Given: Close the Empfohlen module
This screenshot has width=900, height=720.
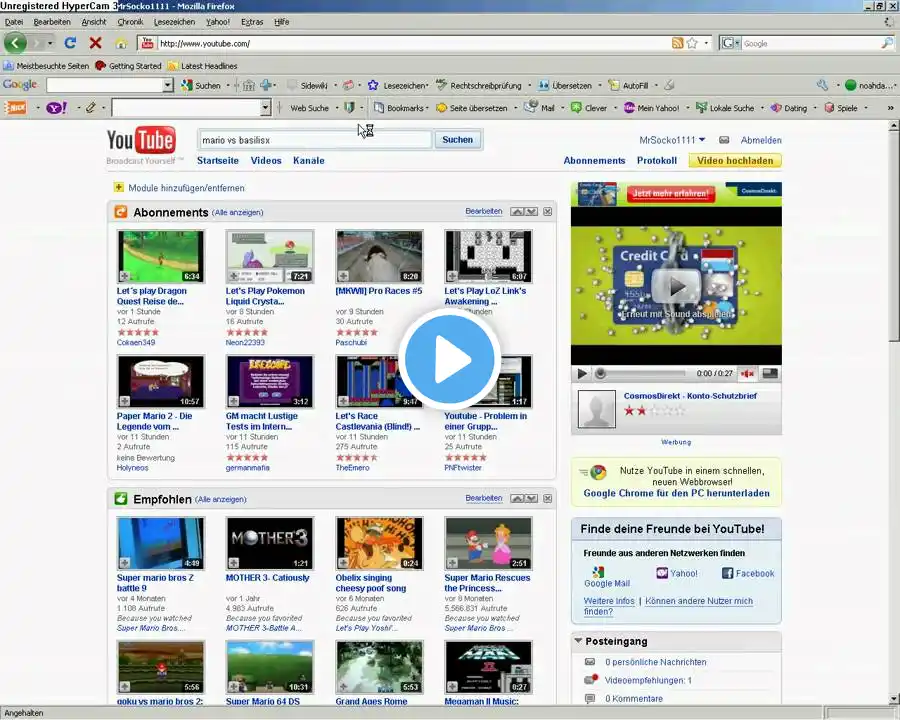Looking at the screenshot, I should coord(548,498).
